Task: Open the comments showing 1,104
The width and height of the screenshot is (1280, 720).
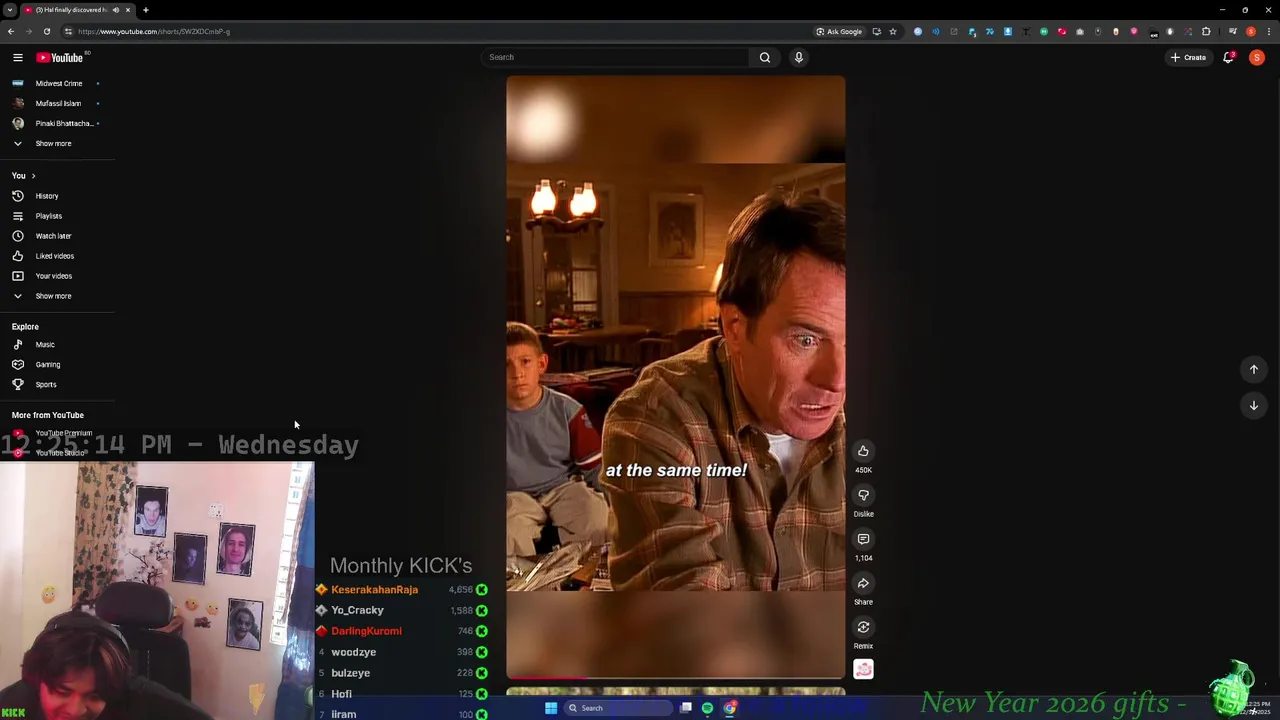Action: [863, 539]
